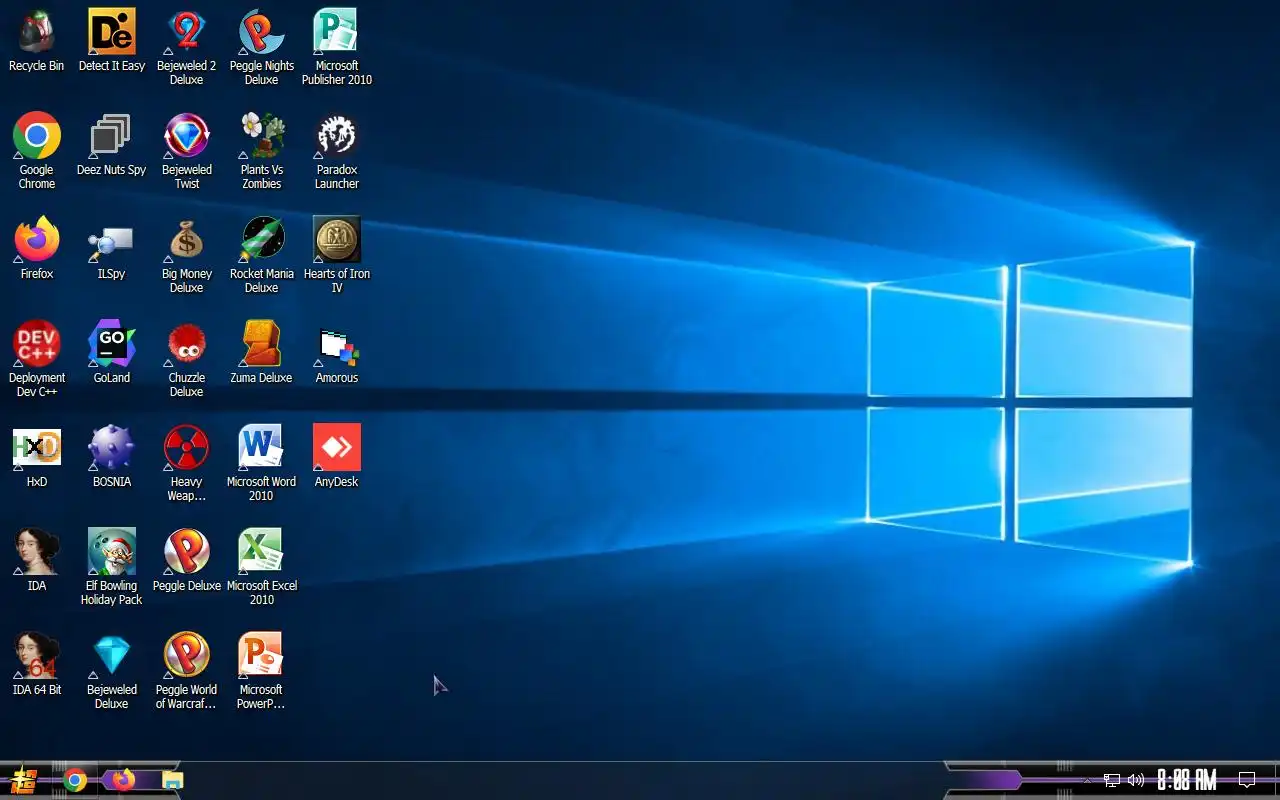1280x800 pixels.
Task: Click Chrome icon in the taskbar
Action: coord(75,780)
